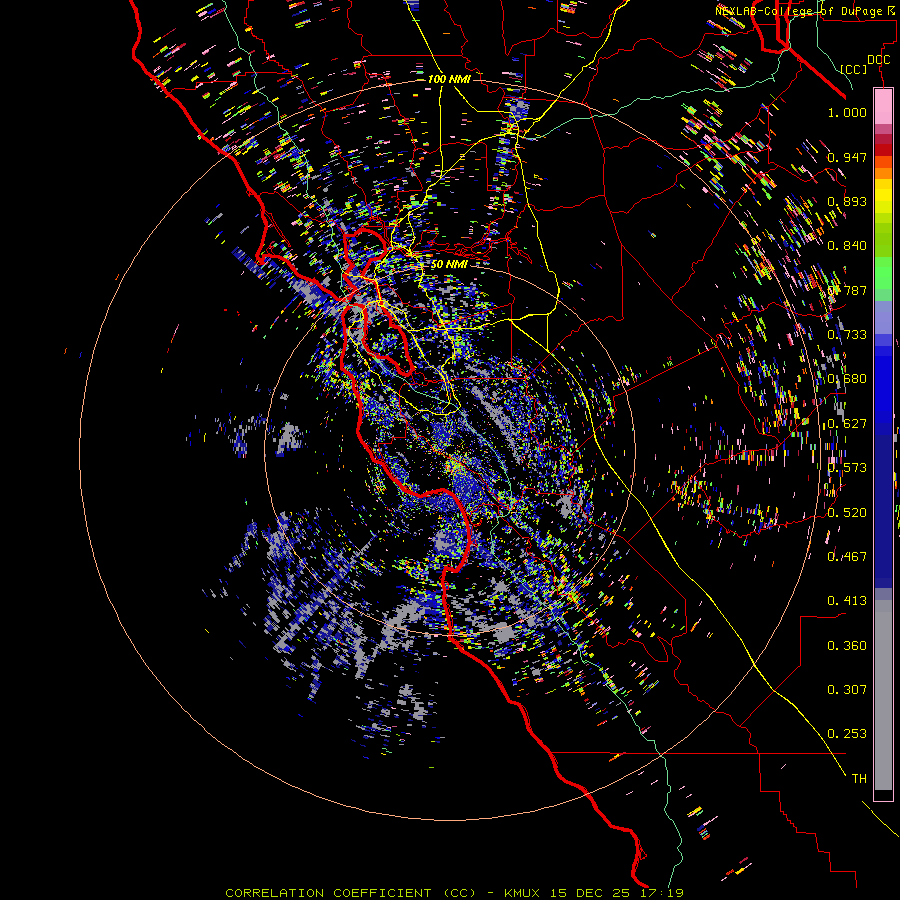Click the "100 NMI" range ring label
Screen dimensions: 900x900
449,79
